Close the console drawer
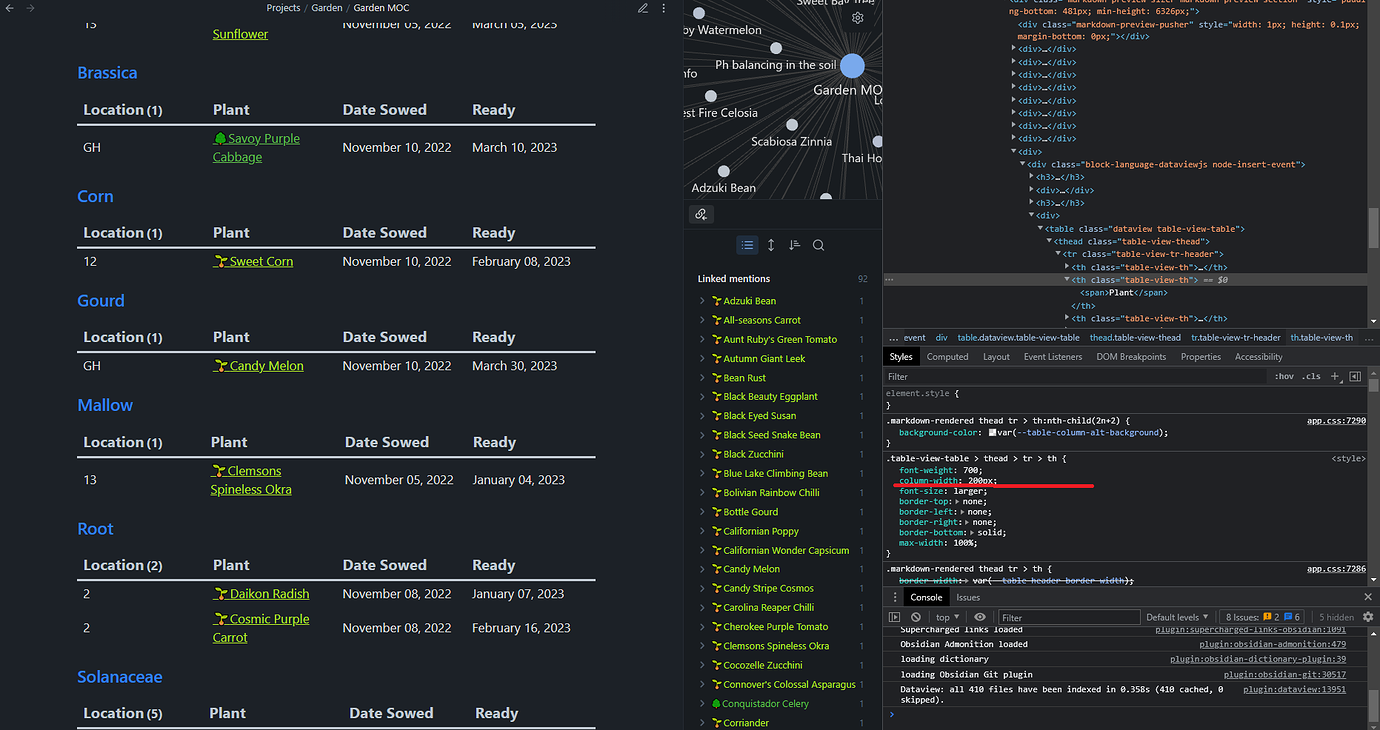 (1367, 597)
